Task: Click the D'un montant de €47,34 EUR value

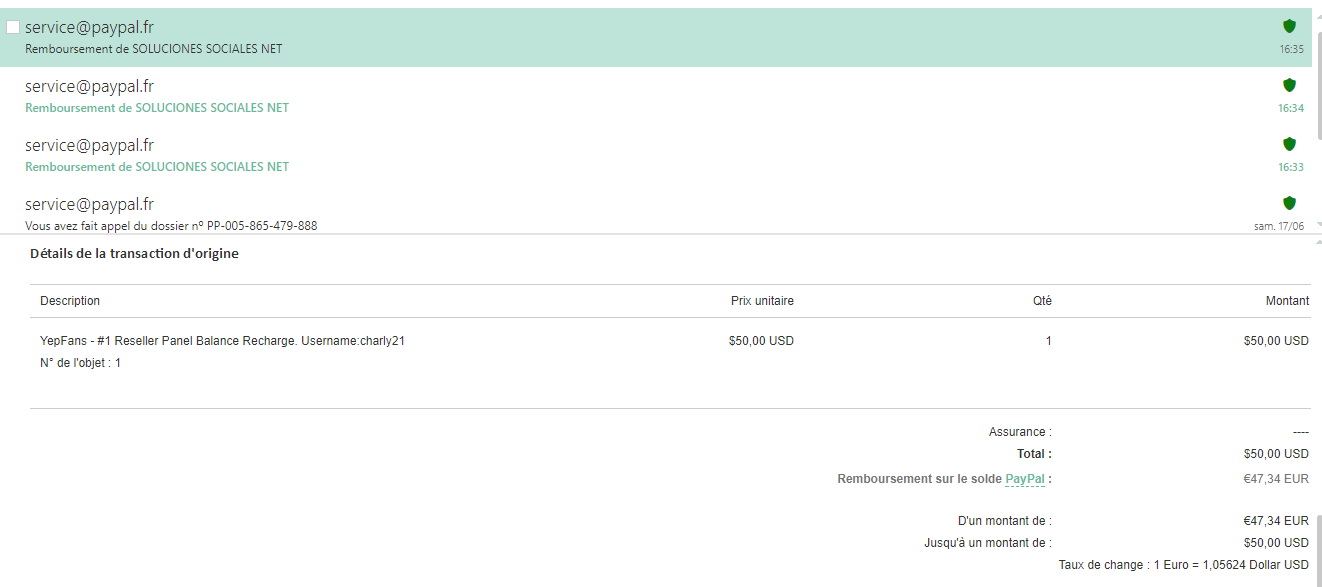Action: point(1276,521)
